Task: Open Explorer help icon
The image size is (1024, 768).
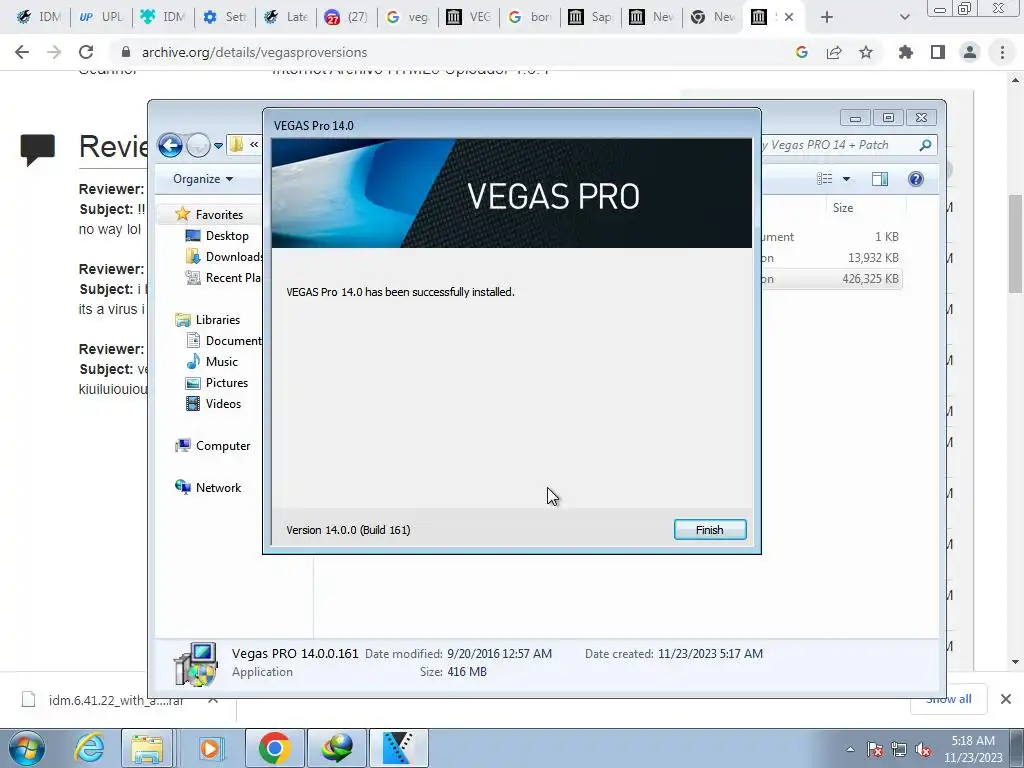Action: pyautogui.click(x=916, y=179)
